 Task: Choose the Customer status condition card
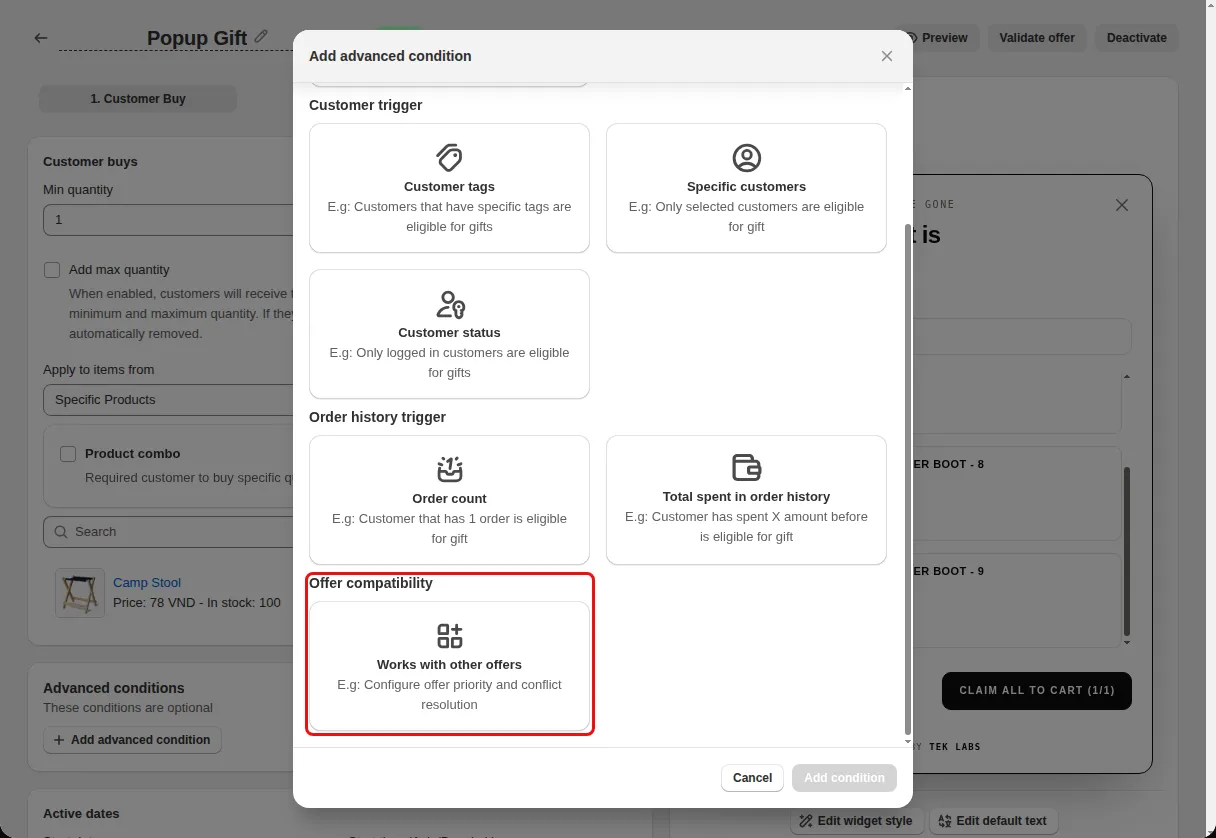coord(449,334)
